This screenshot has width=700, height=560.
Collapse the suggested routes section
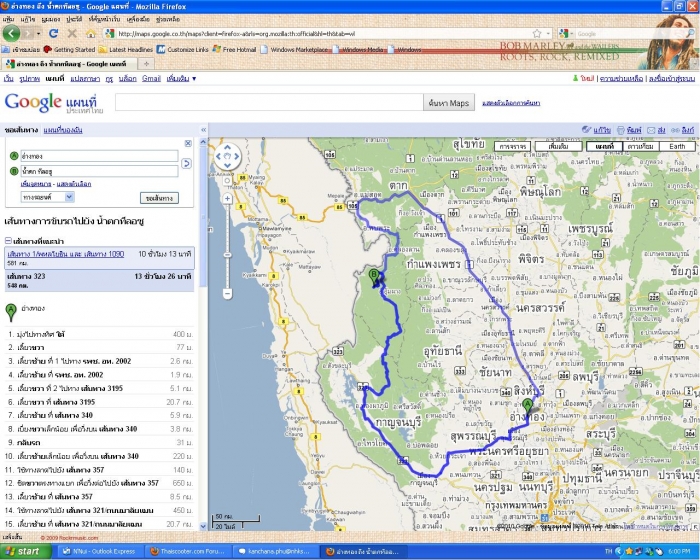coord(8,240)
